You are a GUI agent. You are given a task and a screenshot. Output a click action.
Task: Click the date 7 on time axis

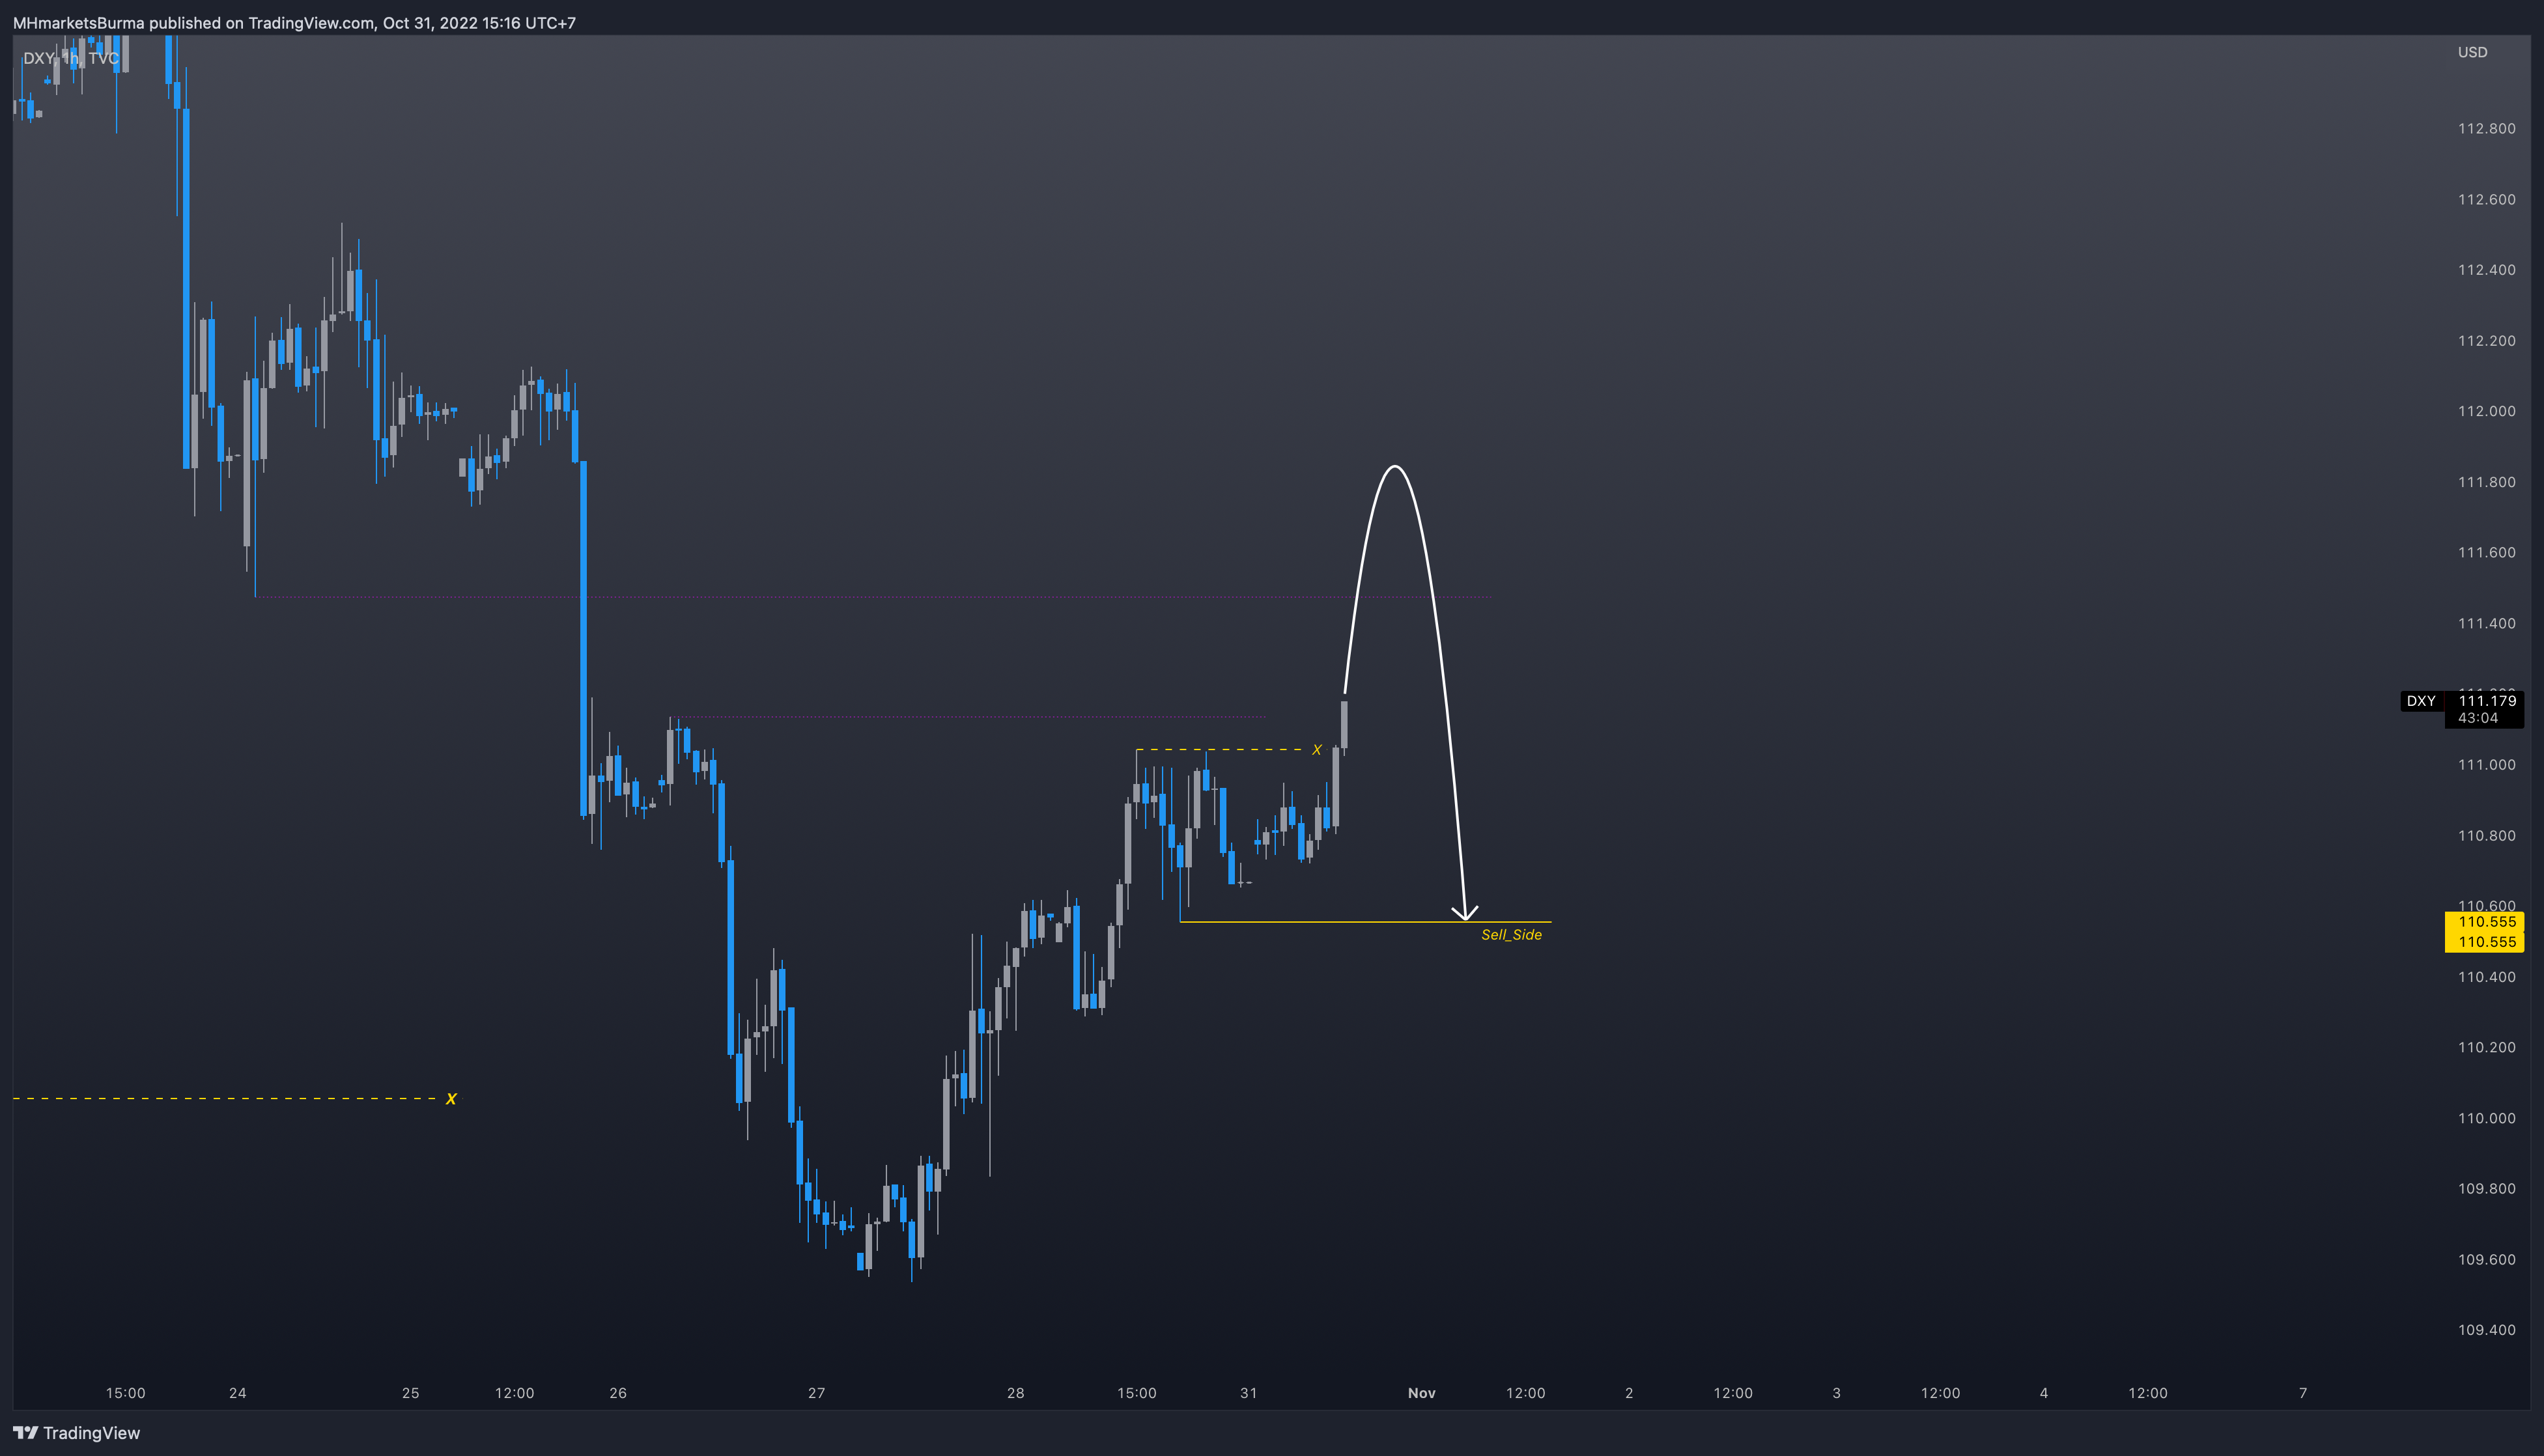click(2303, 1393)
